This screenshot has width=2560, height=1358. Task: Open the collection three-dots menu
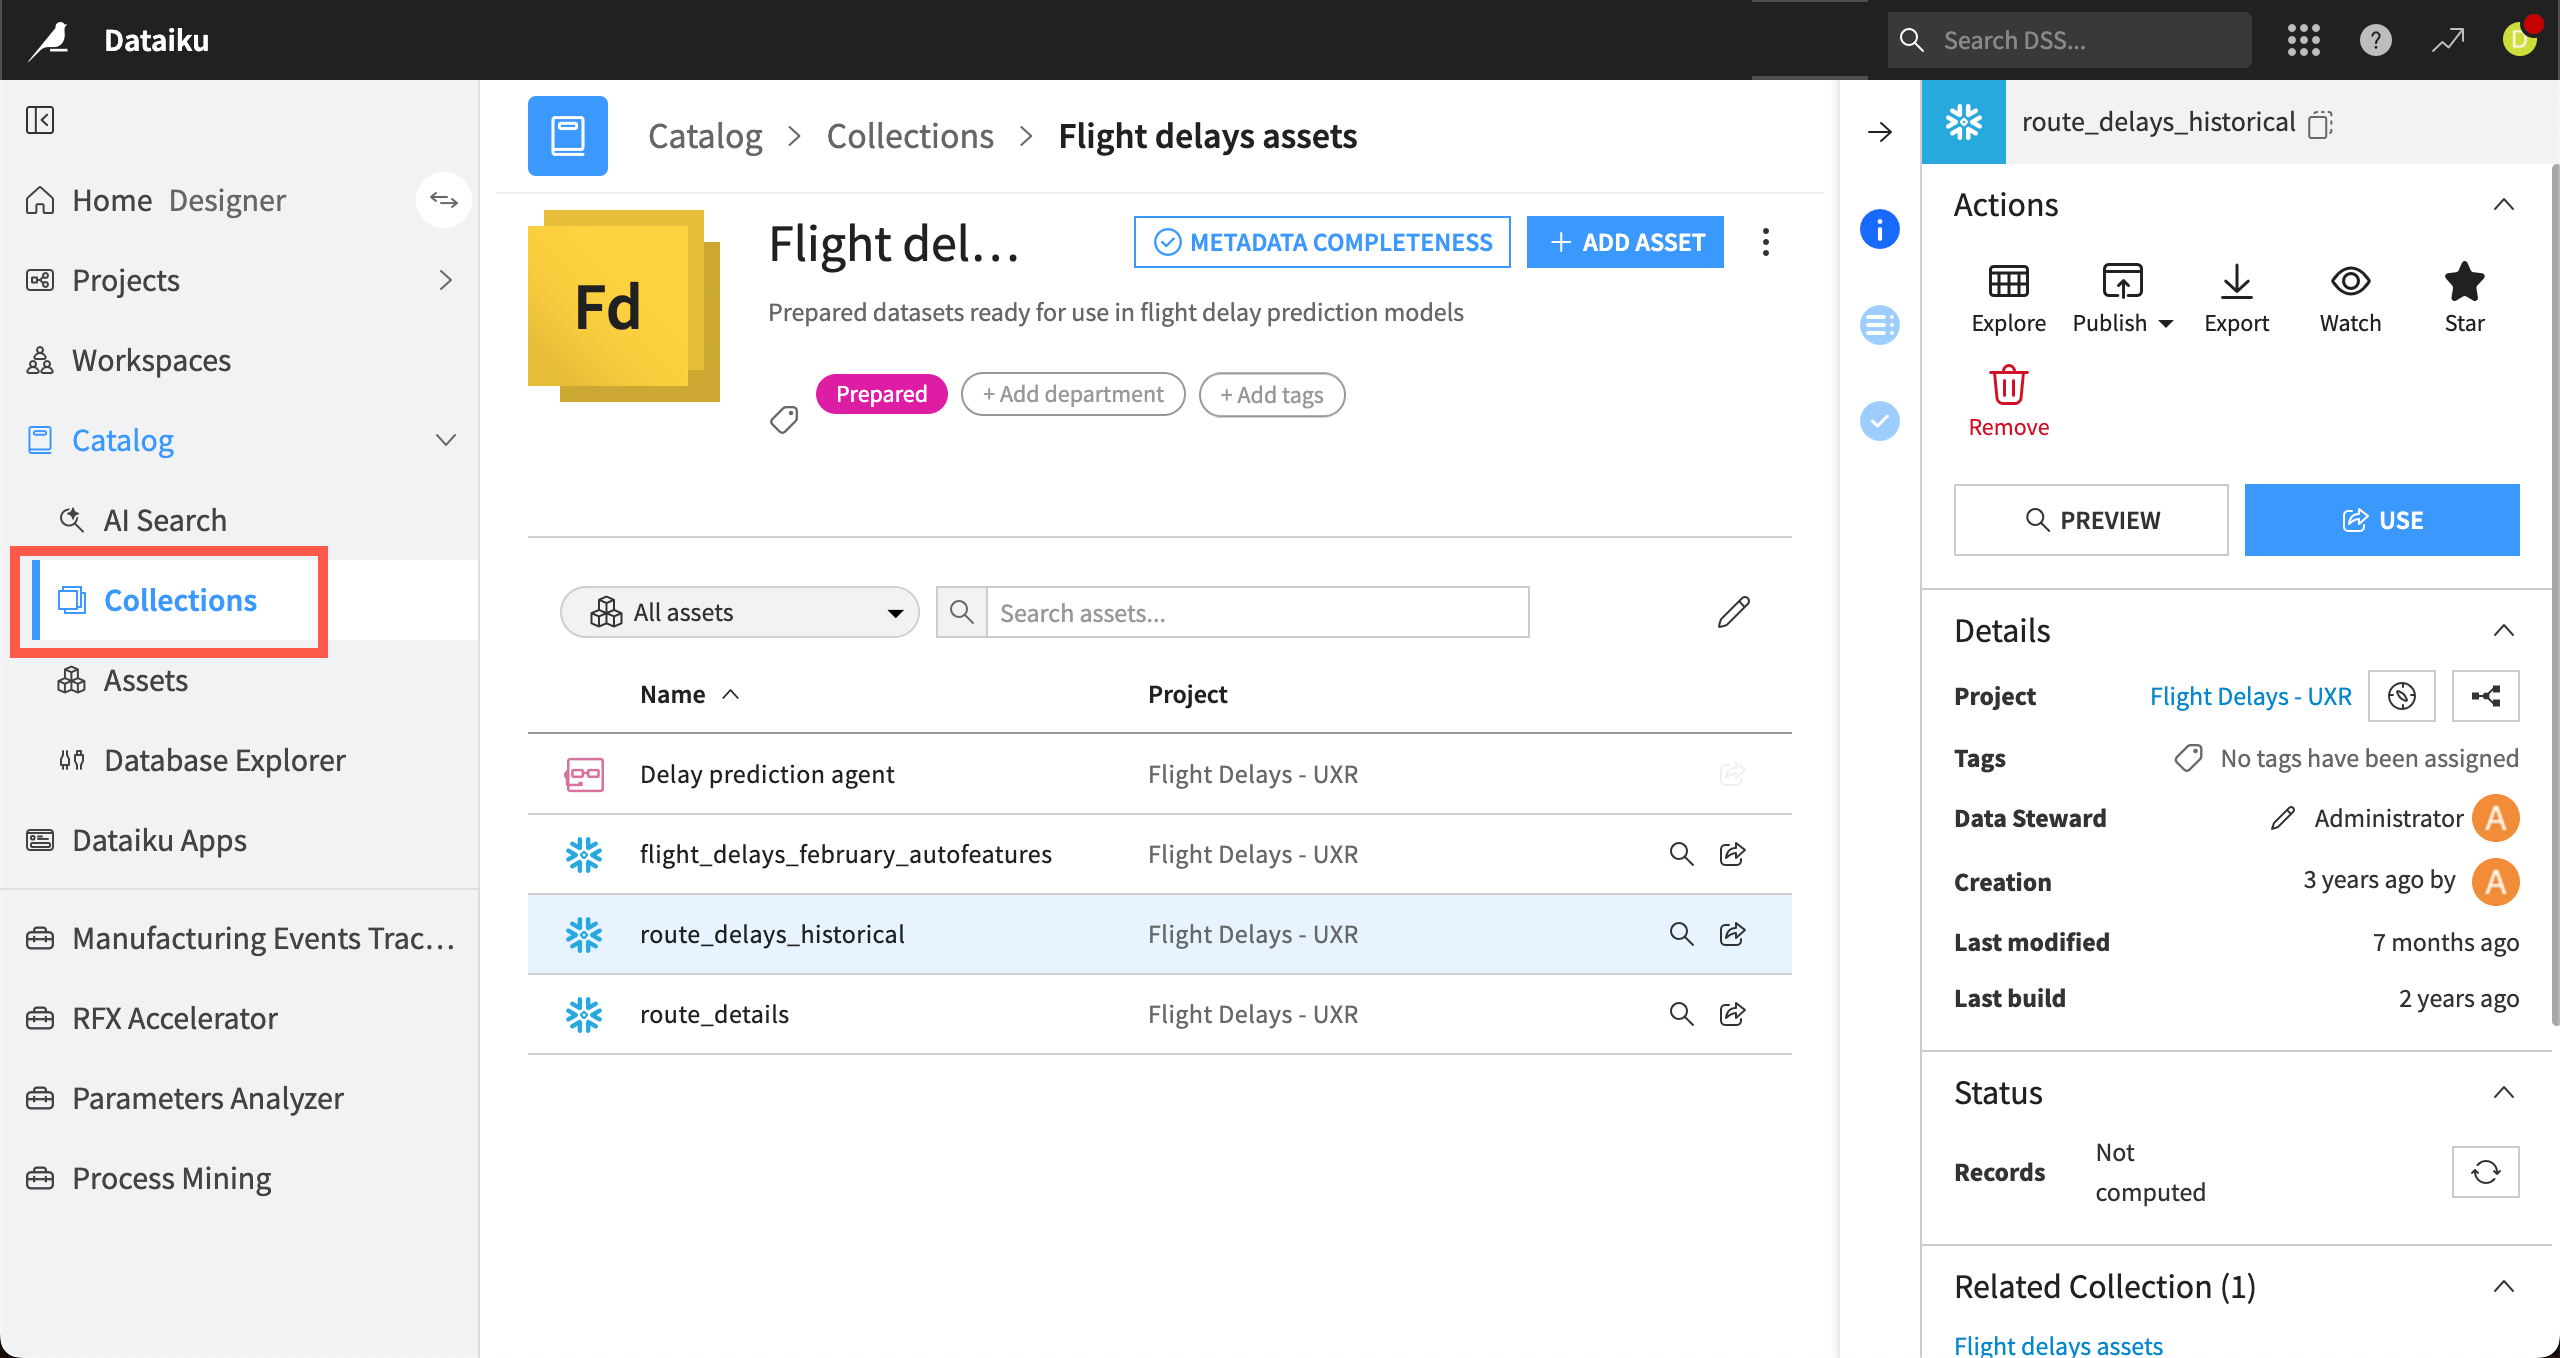click(x=1766, y=242)
